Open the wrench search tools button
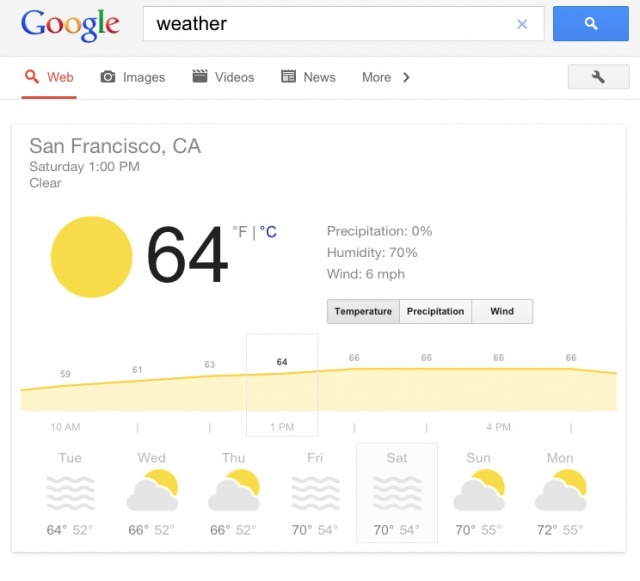 598,77
